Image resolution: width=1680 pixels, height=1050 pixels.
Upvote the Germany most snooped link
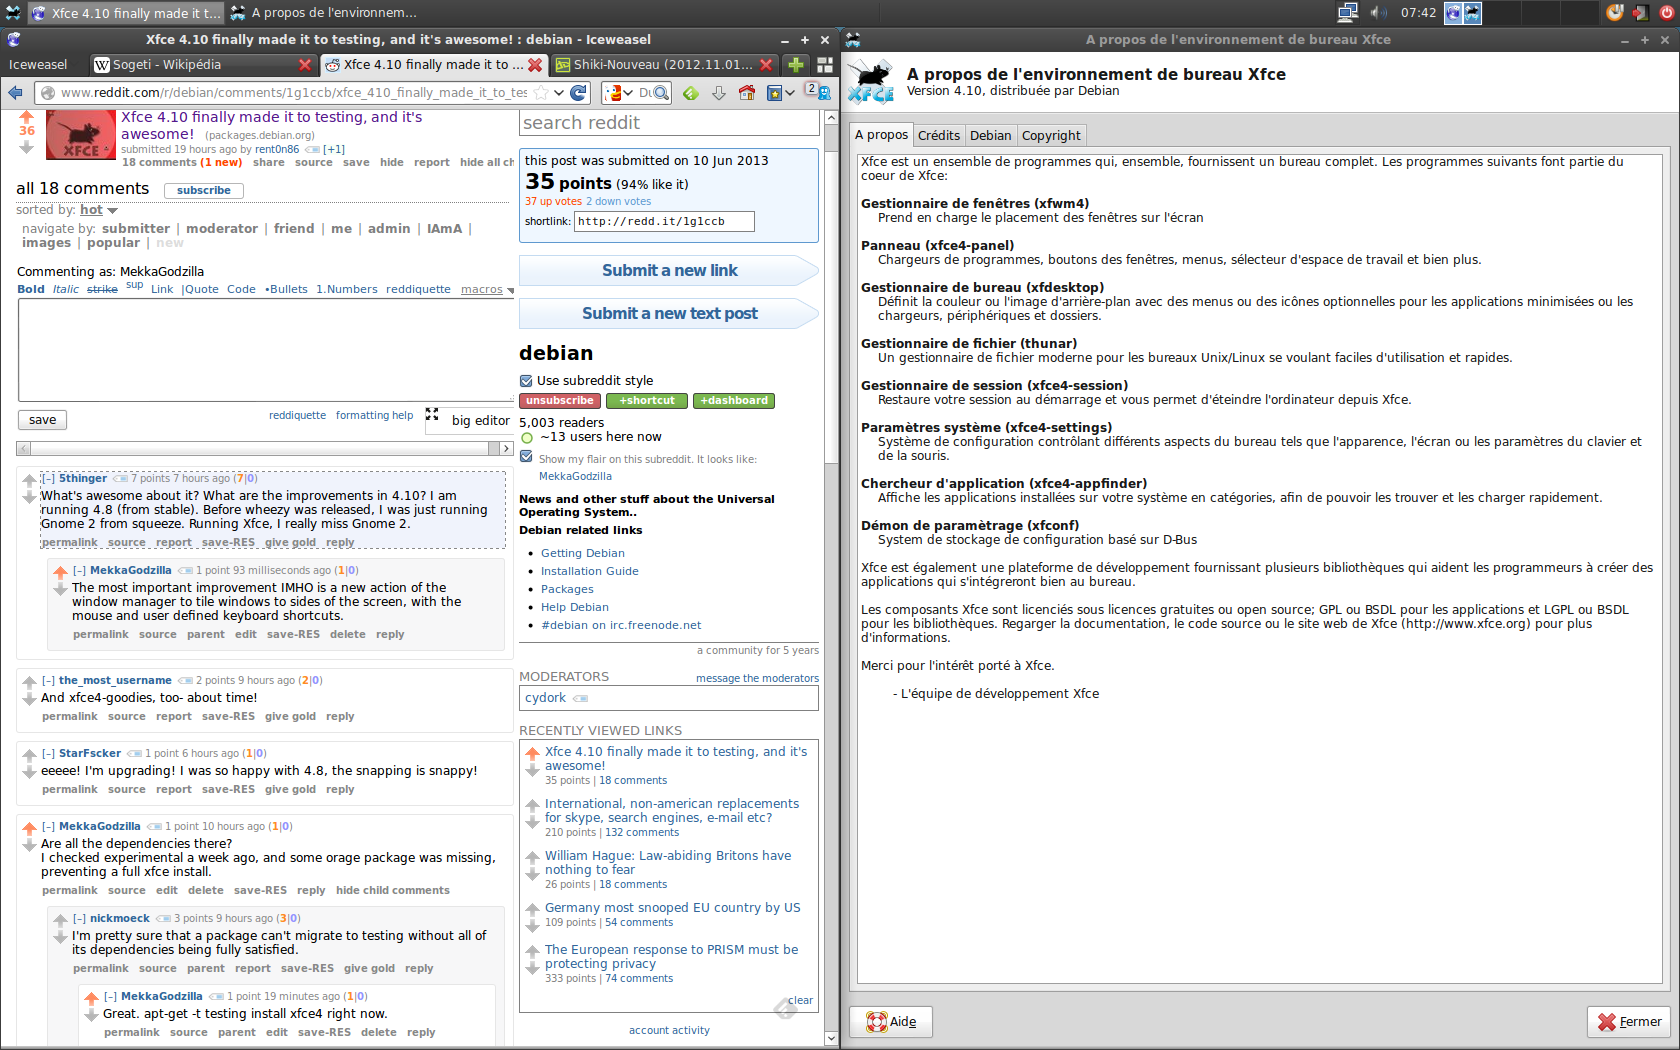533,909
